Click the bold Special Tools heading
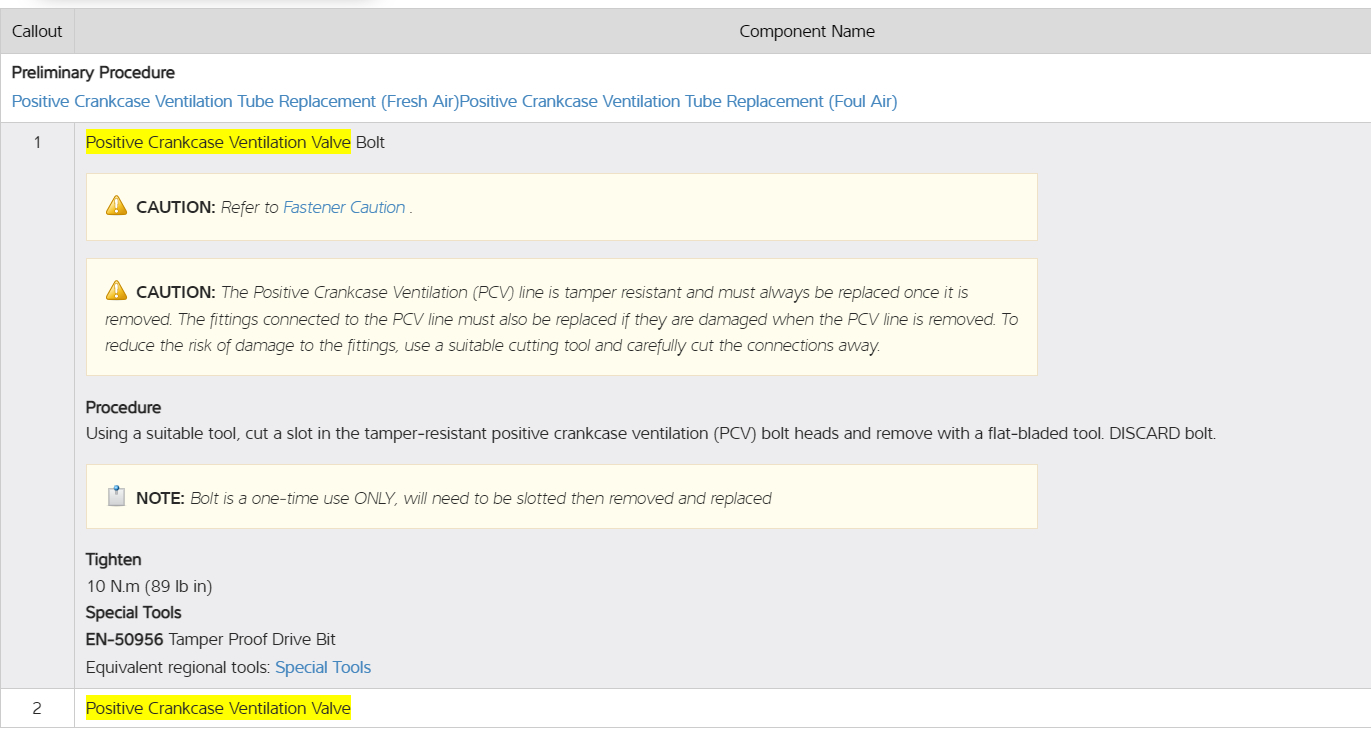1371x737 pixels. click(133, 613)
